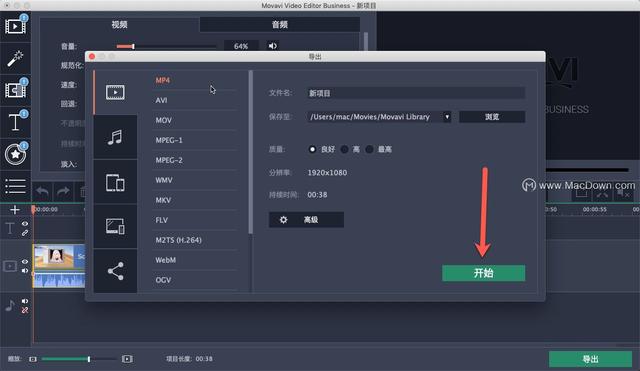The width and height of the screenshot is (640, 371).
Task: Choose MPEG-2 format from the list
Action: click(x=169, y=160)
